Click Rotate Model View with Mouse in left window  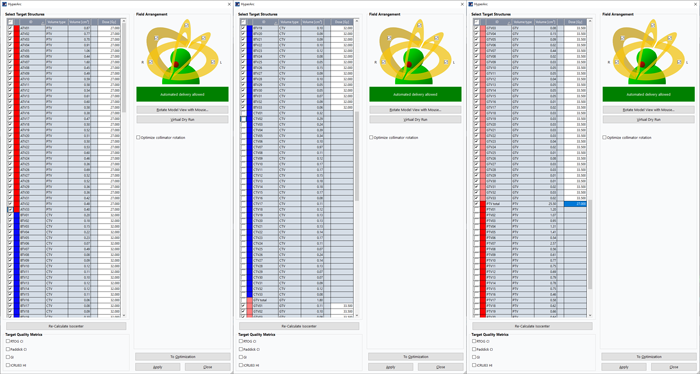click(x=182, y=110)
